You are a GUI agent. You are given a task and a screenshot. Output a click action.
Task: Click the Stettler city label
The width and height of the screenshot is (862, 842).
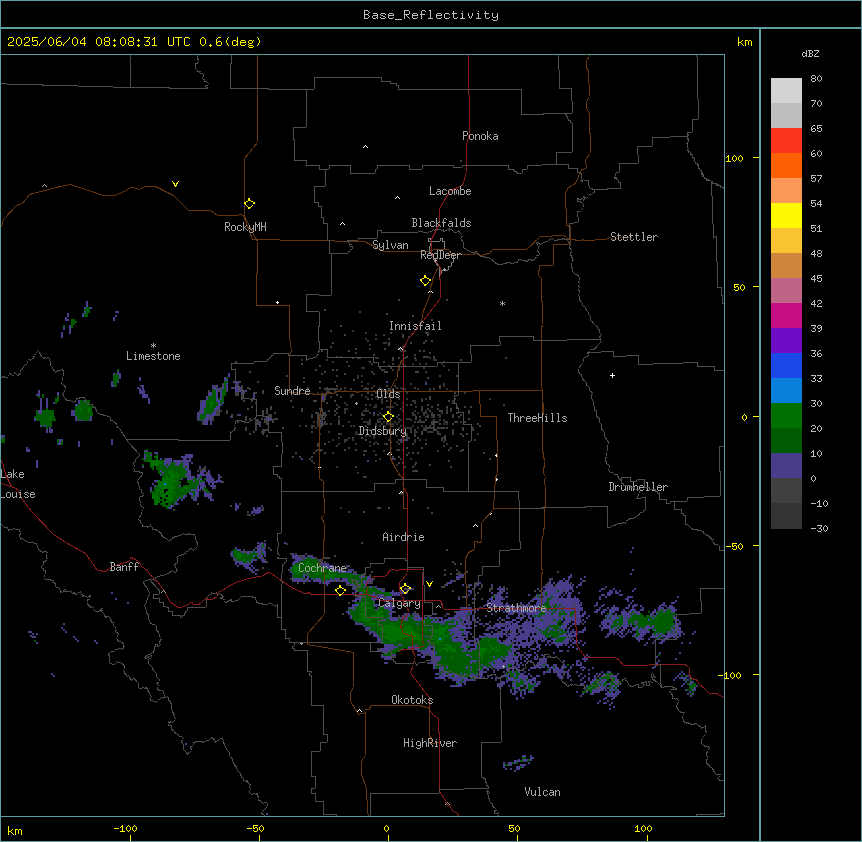pos(634,237)
